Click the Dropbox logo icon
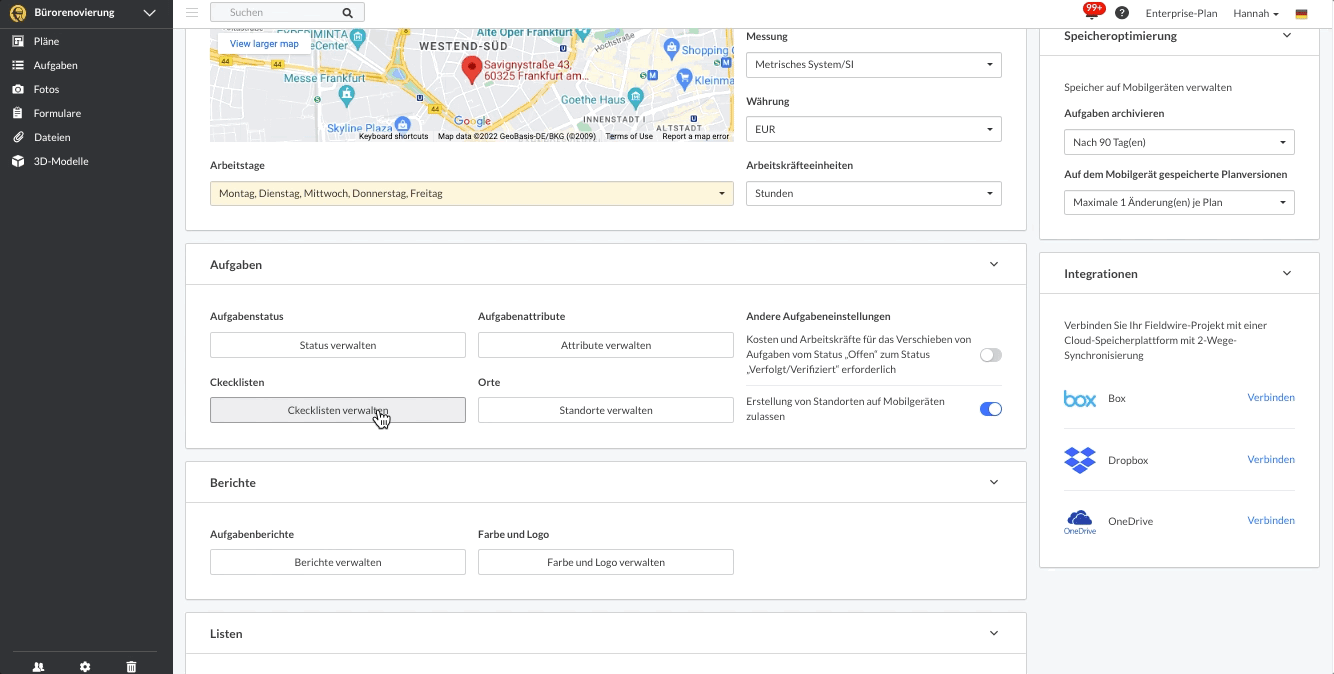The image size is (1334, 674). pos(1080,460)
